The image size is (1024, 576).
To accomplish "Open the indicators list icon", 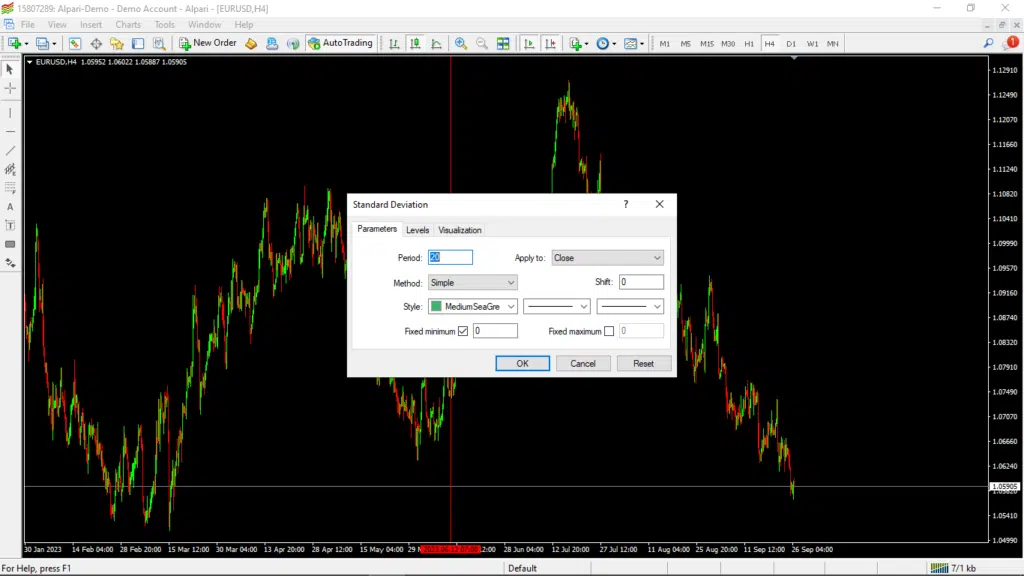I will pyautogui.click(x=575, y=44).
